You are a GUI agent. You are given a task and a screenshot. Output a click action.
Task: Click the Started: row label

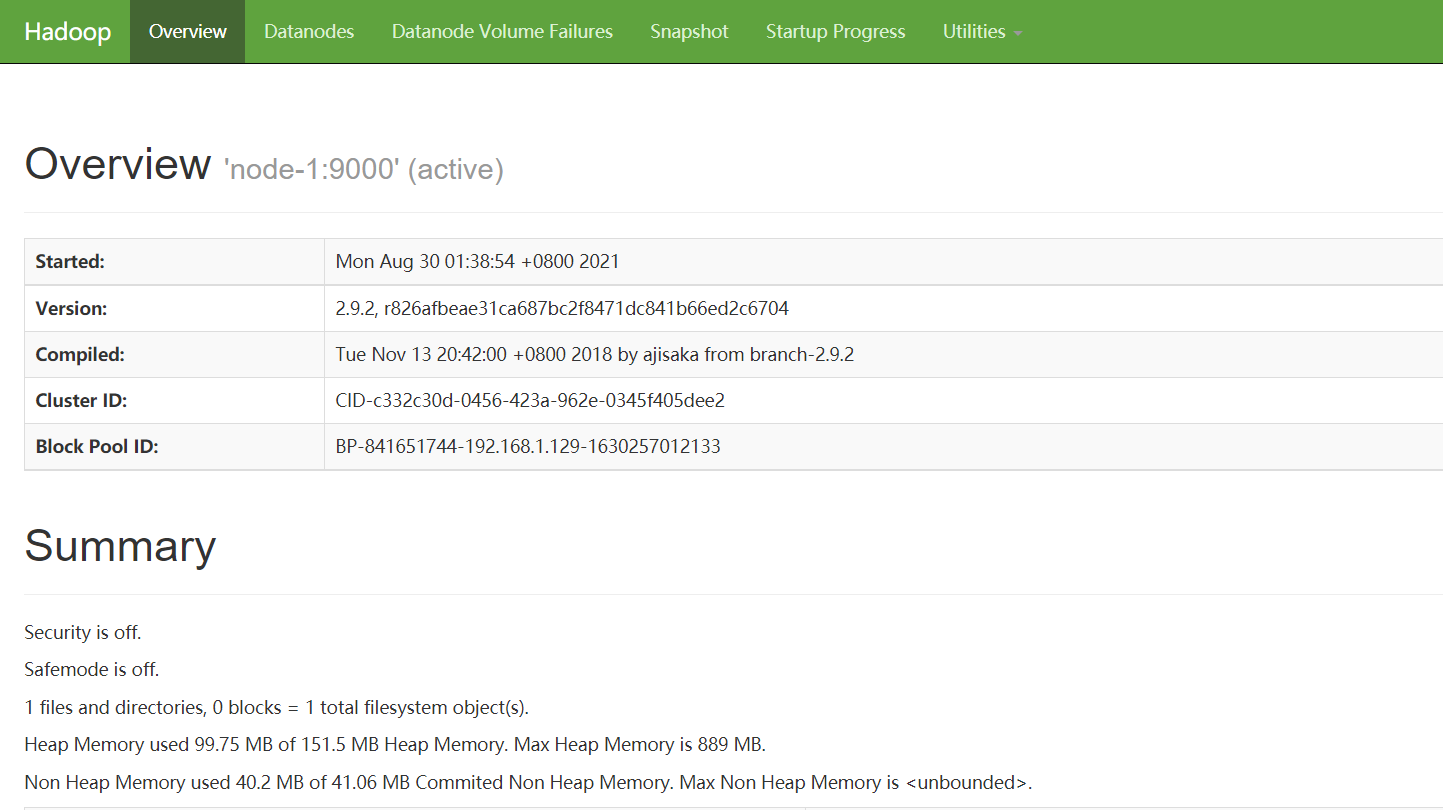70,262
